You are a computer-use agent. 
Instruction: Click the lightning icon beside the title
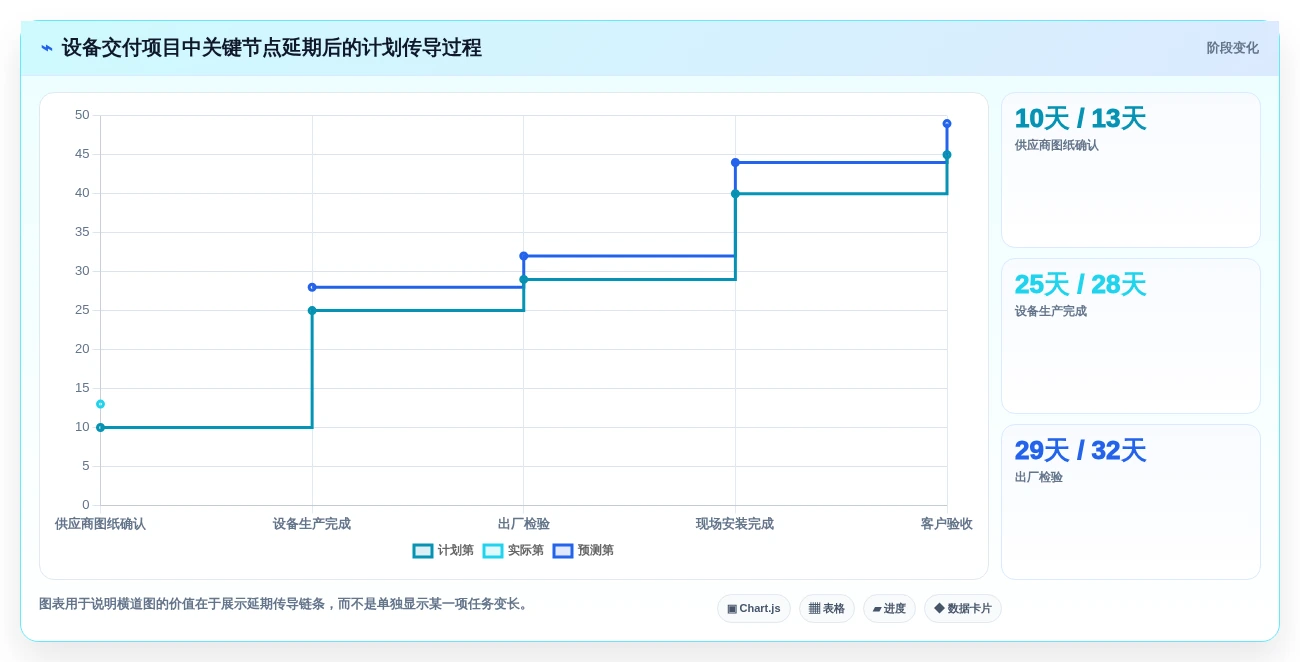coord(47,48)
